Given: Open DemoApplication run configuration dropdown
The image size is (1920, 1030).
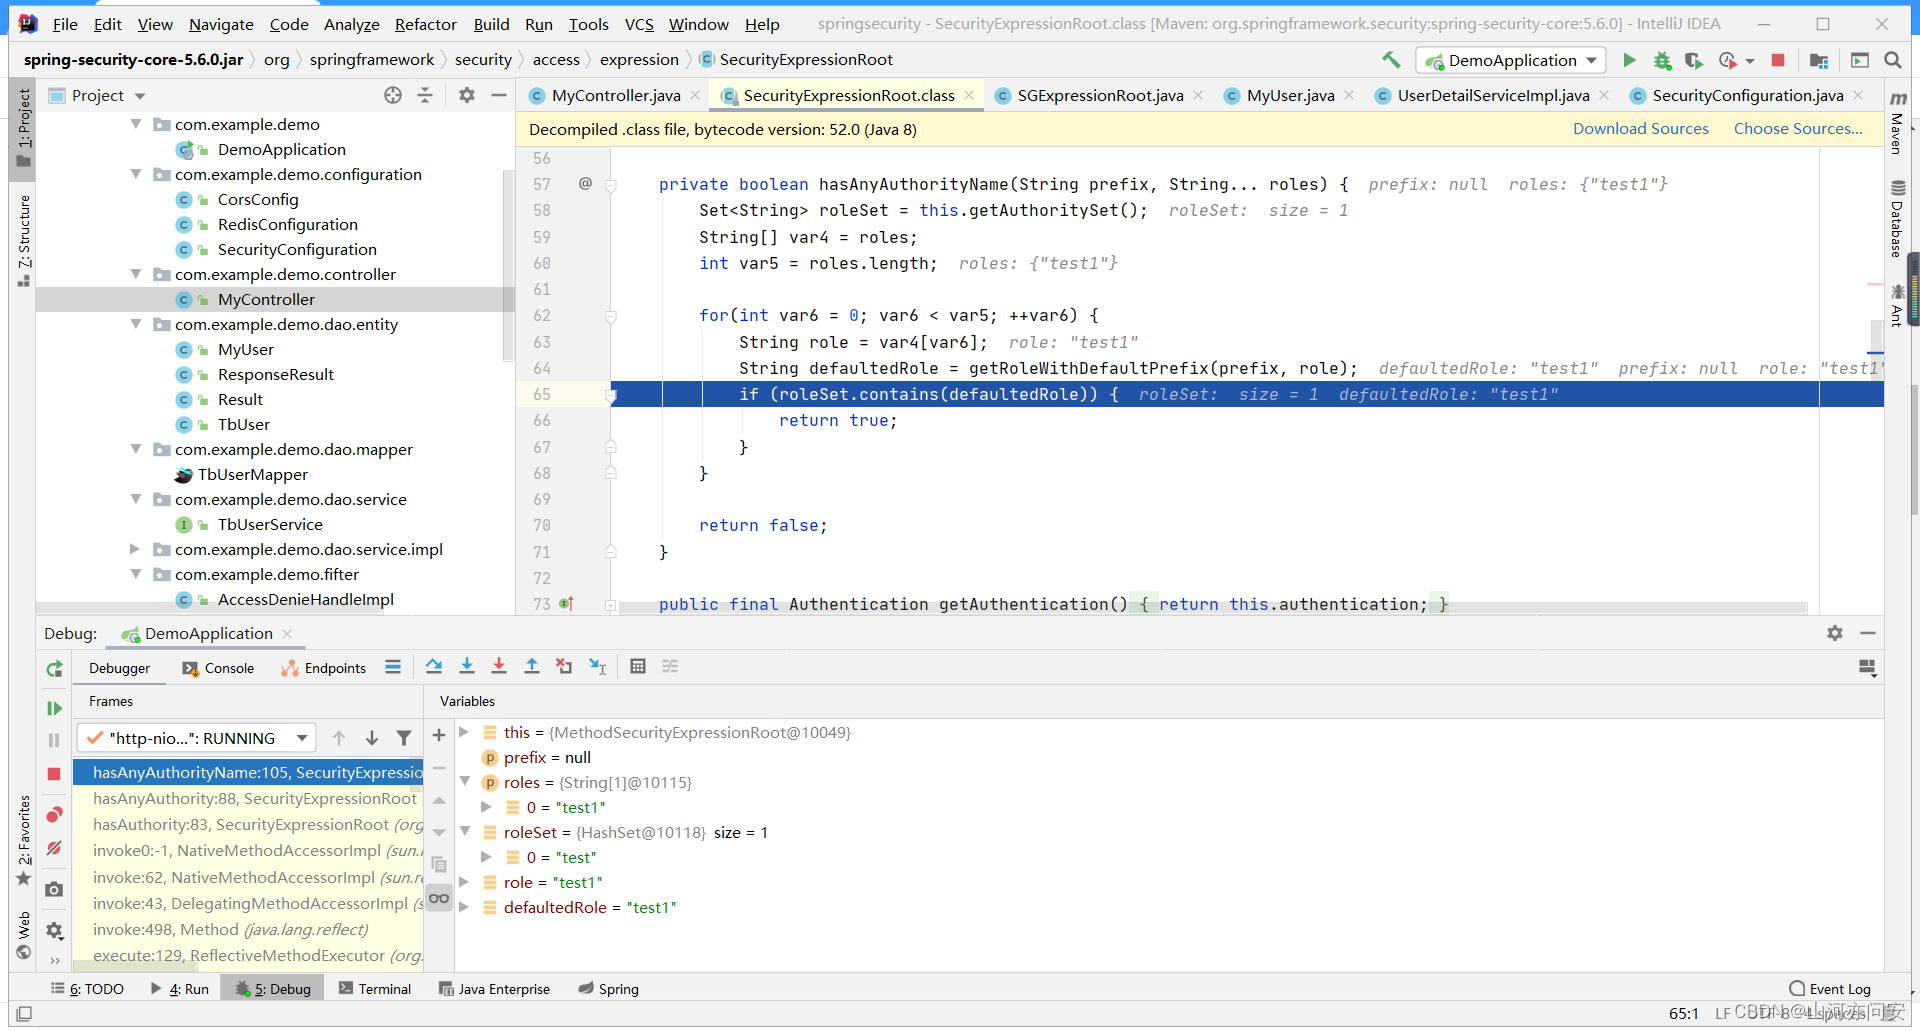Looking at the screenshot, I should [1511, 60].
